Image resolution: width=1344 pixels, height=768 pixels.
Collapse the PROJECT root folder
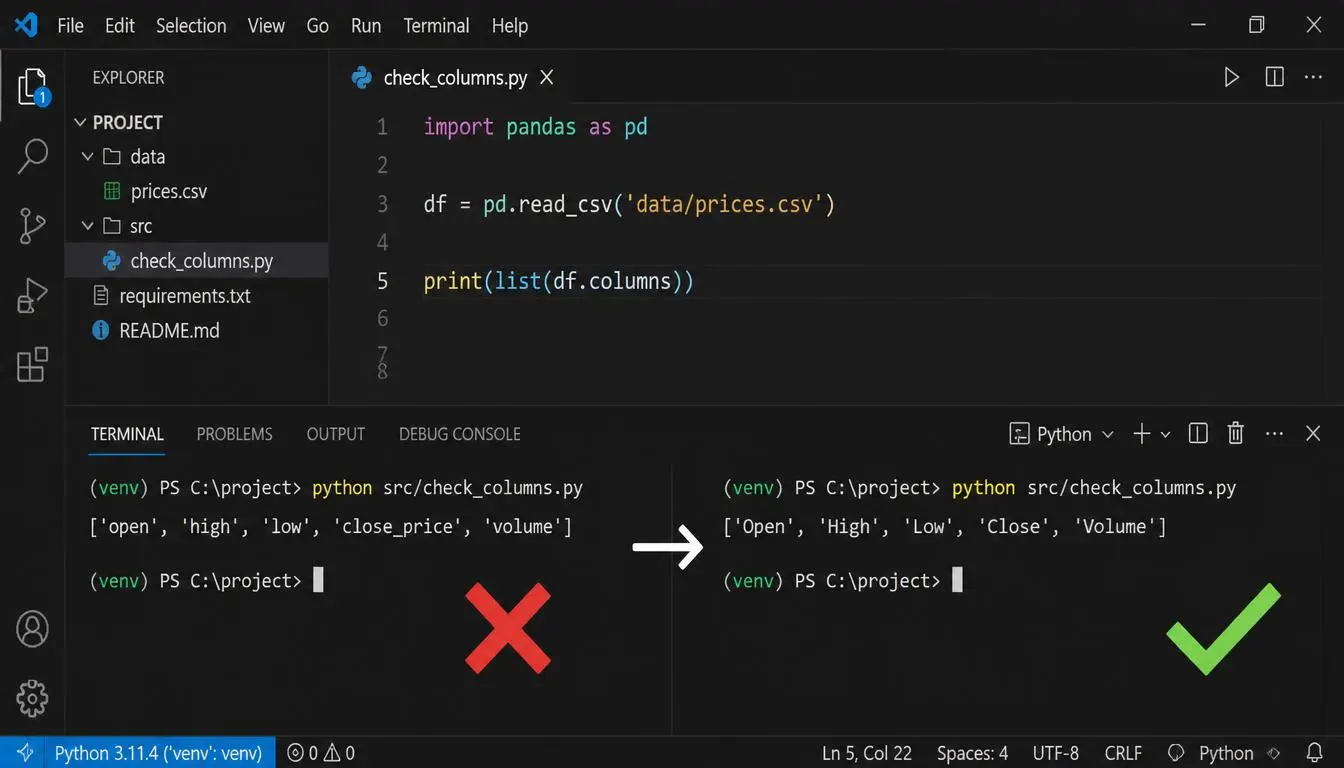click(x=81, y=122)
